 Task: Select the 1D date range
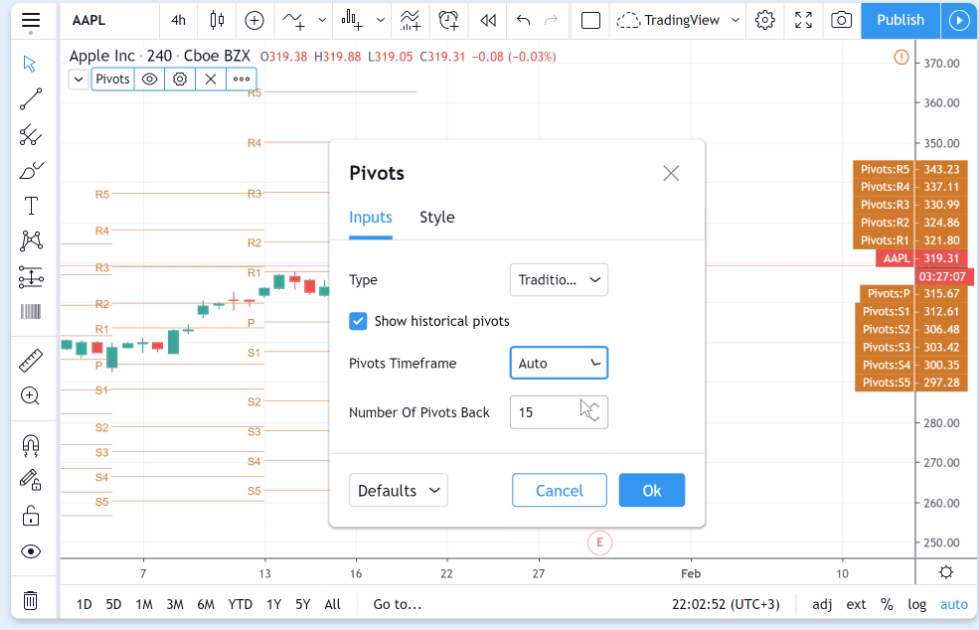(84, 604)
